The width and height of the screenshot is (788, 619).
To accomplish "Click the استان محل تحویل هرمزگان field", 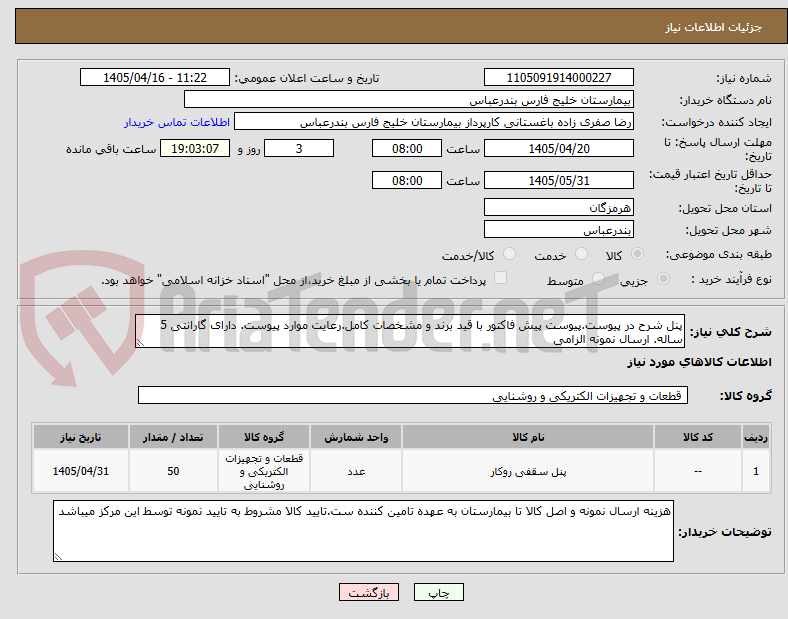I will 558,207.
